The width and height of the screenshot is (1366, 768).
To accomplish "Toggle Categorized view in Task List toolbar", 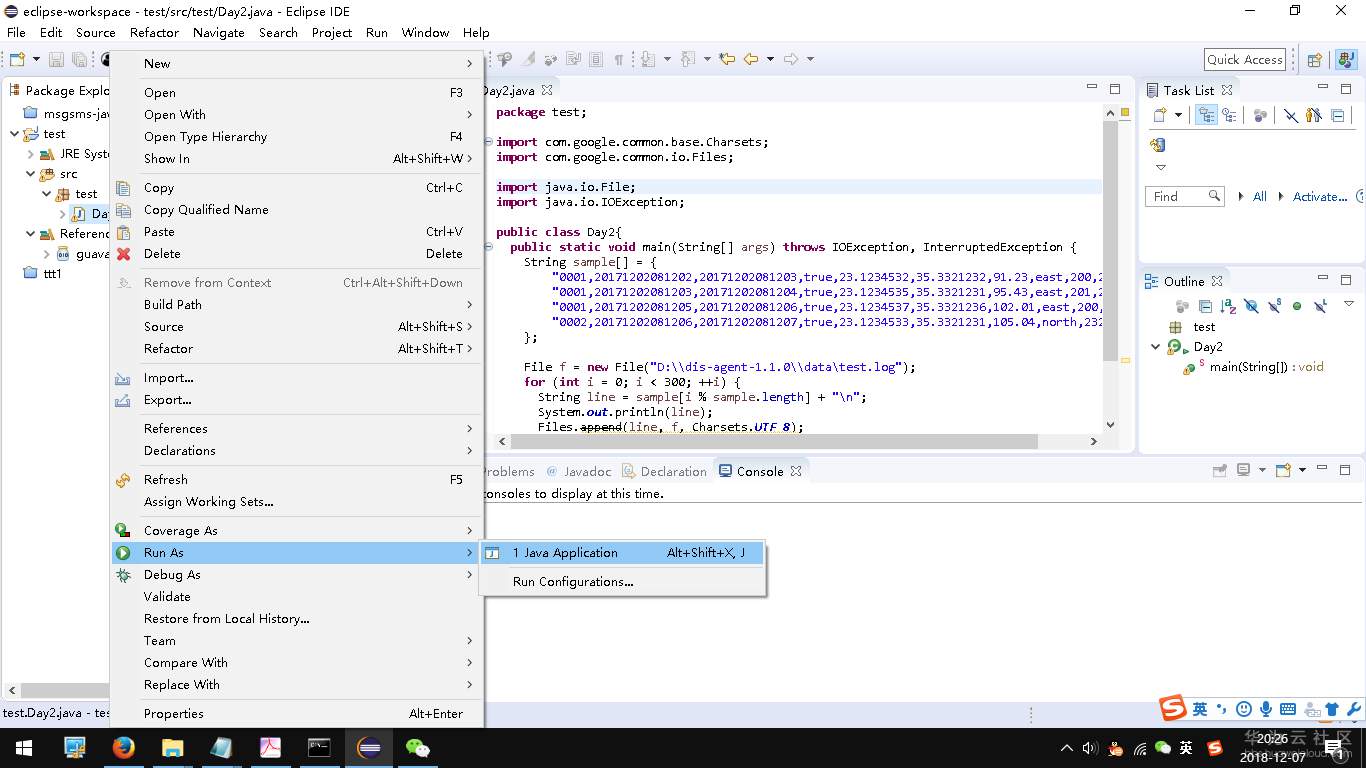I will click(x=1207, y=116).
